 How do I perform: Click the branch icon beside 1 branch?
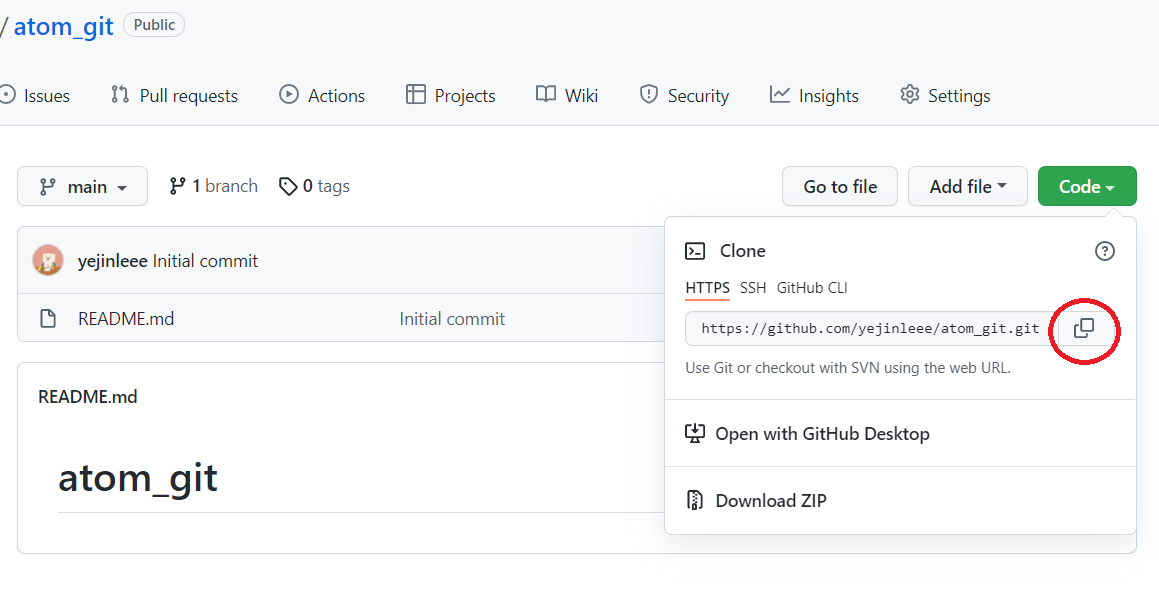tap(177, 186)
